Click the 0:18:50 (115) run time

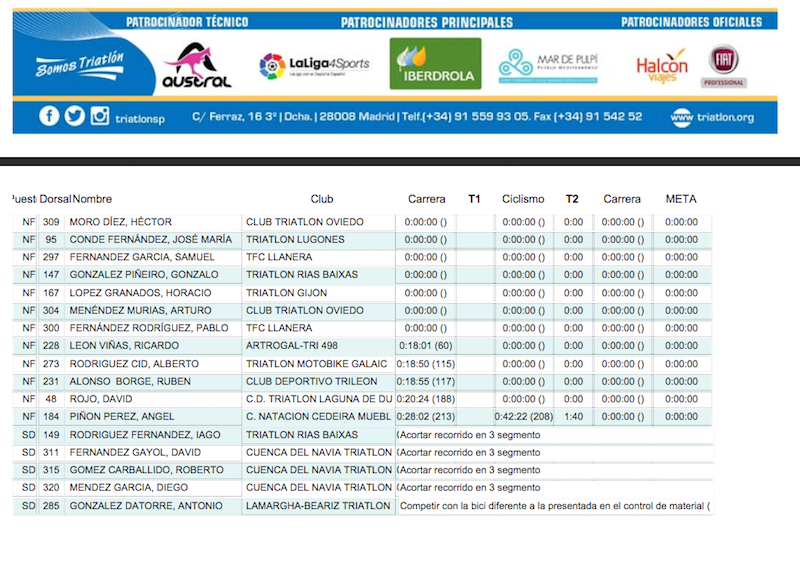point(426,364)
